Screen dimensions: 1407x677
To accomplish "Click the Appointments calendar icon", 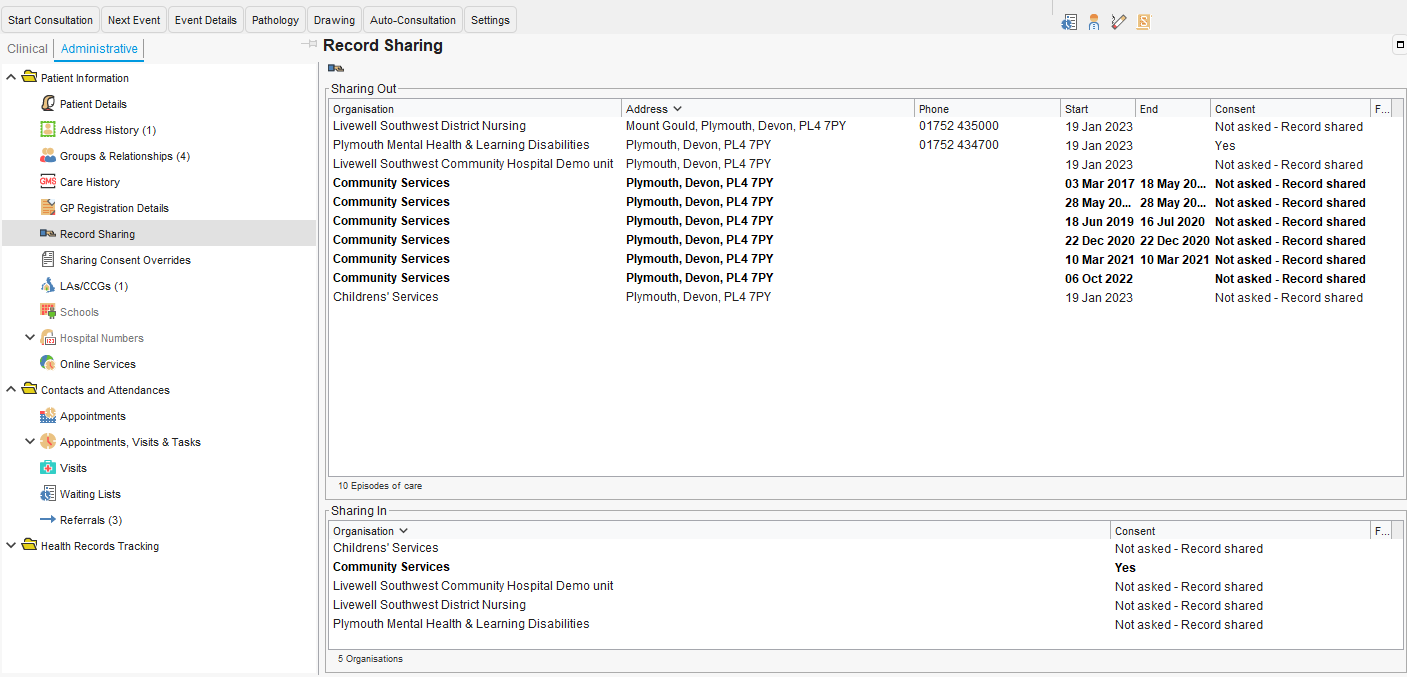I will coord(48,416).
